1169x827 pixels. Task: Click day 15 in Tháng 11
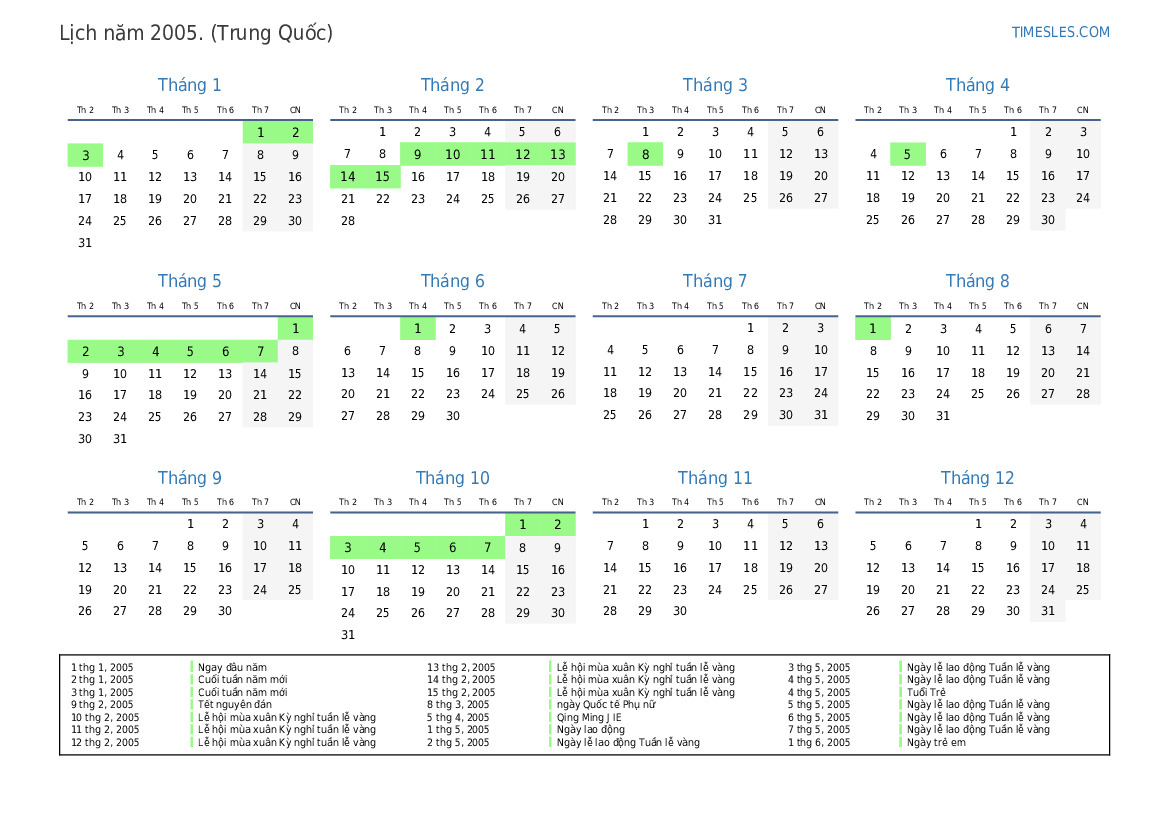[x=645, y=568]
